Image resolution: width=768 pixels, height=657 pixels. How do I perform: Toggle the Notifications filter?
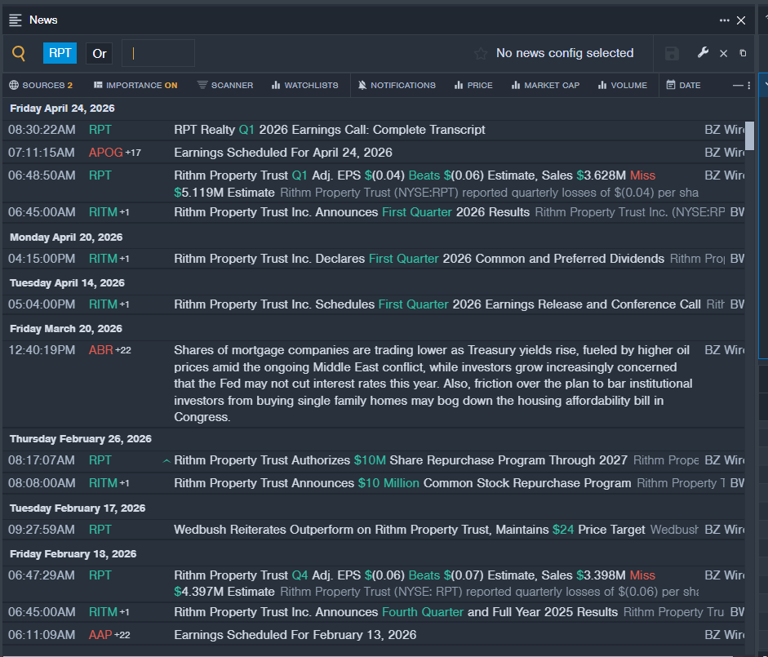[396, 85]
